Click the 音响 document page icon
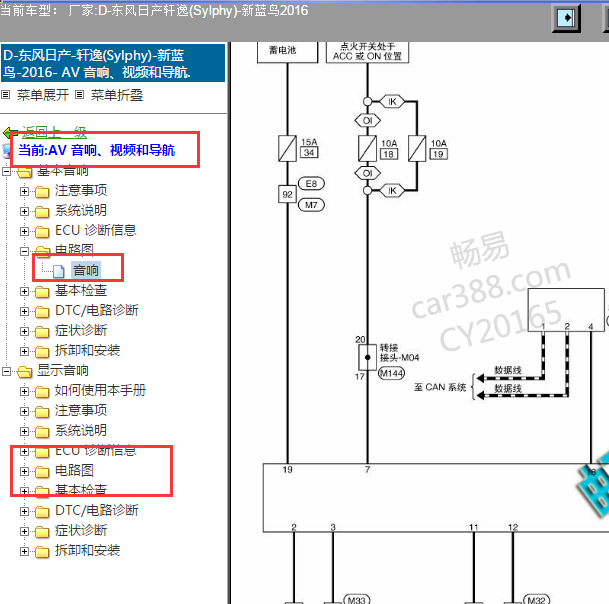 click(59, 271)
